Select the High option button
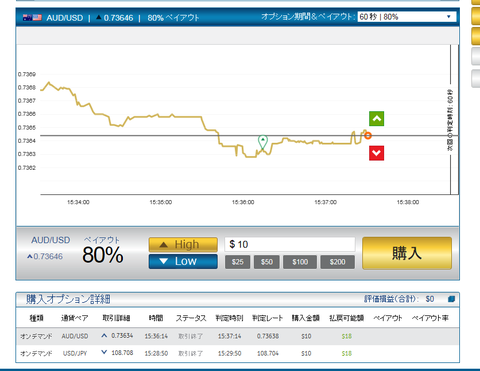 [183, 245]
